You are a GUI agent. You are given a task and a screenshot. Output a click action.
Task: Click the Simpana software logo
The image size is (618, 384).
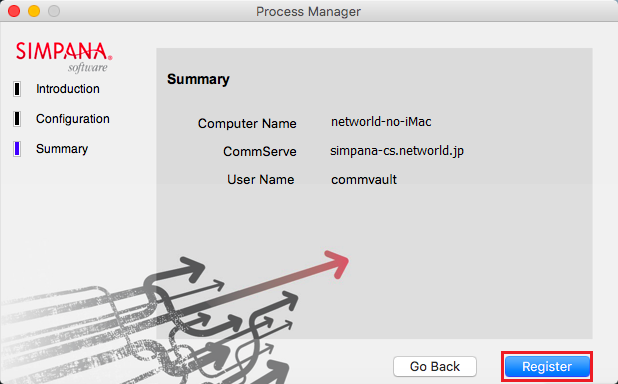[x=64, y=57]
